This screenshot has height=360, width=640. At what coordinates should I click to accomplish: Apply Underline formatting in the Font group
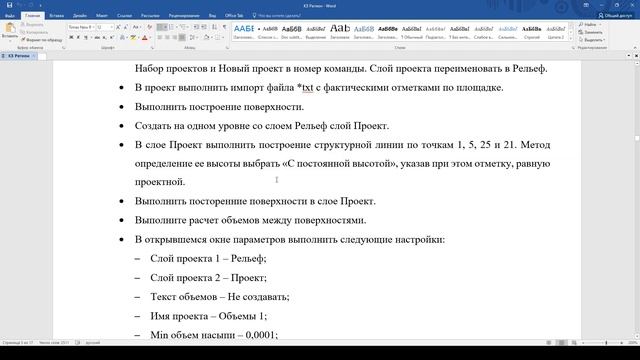86,38
